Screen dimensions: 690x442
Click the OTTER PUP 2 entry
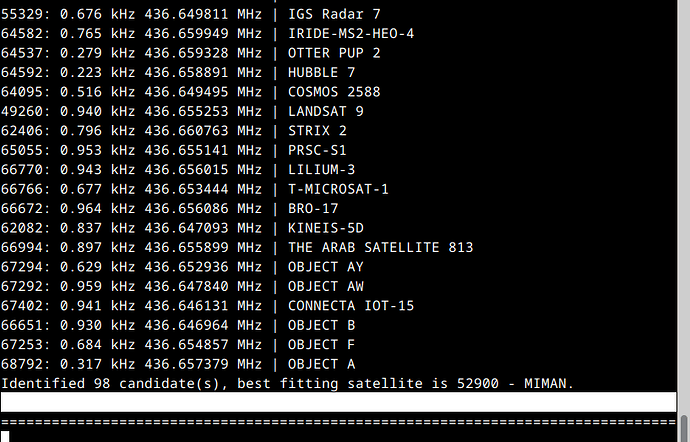(191, 53)
